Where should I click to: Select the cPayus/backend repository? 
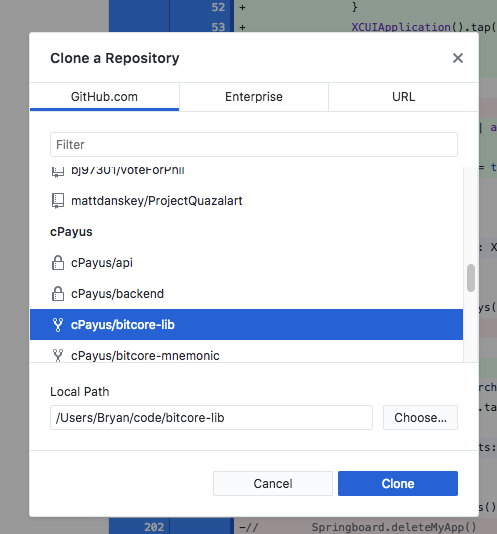(x=246, y=294)
